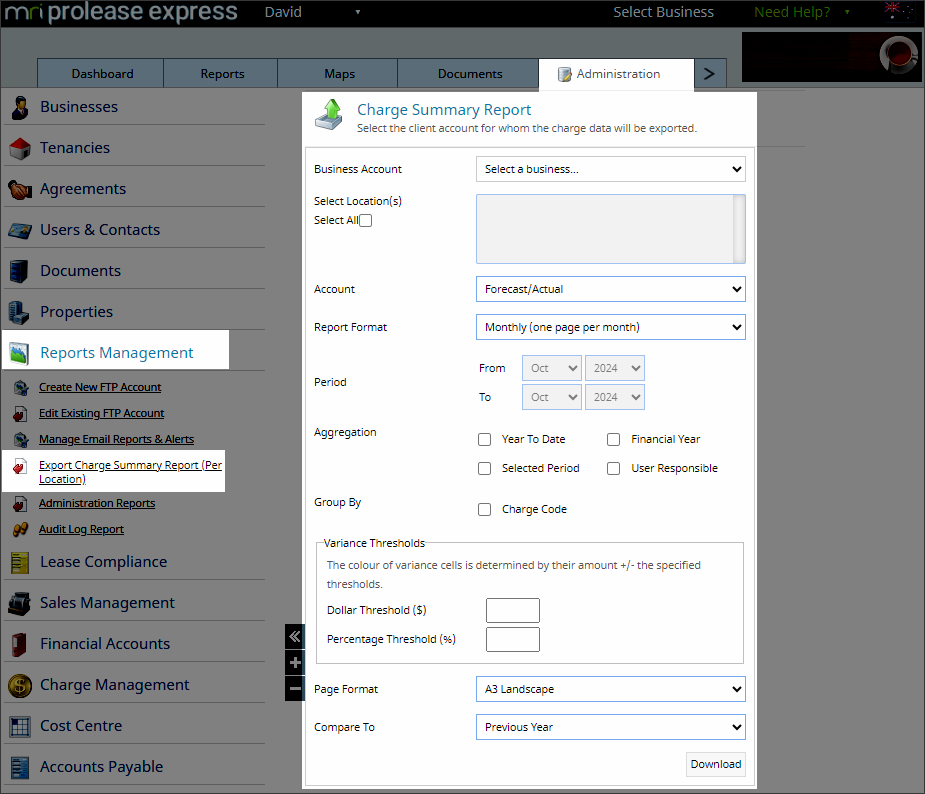Enable Group By Charge Code checkbox
The image size is (925, 794).
[484, 510]
